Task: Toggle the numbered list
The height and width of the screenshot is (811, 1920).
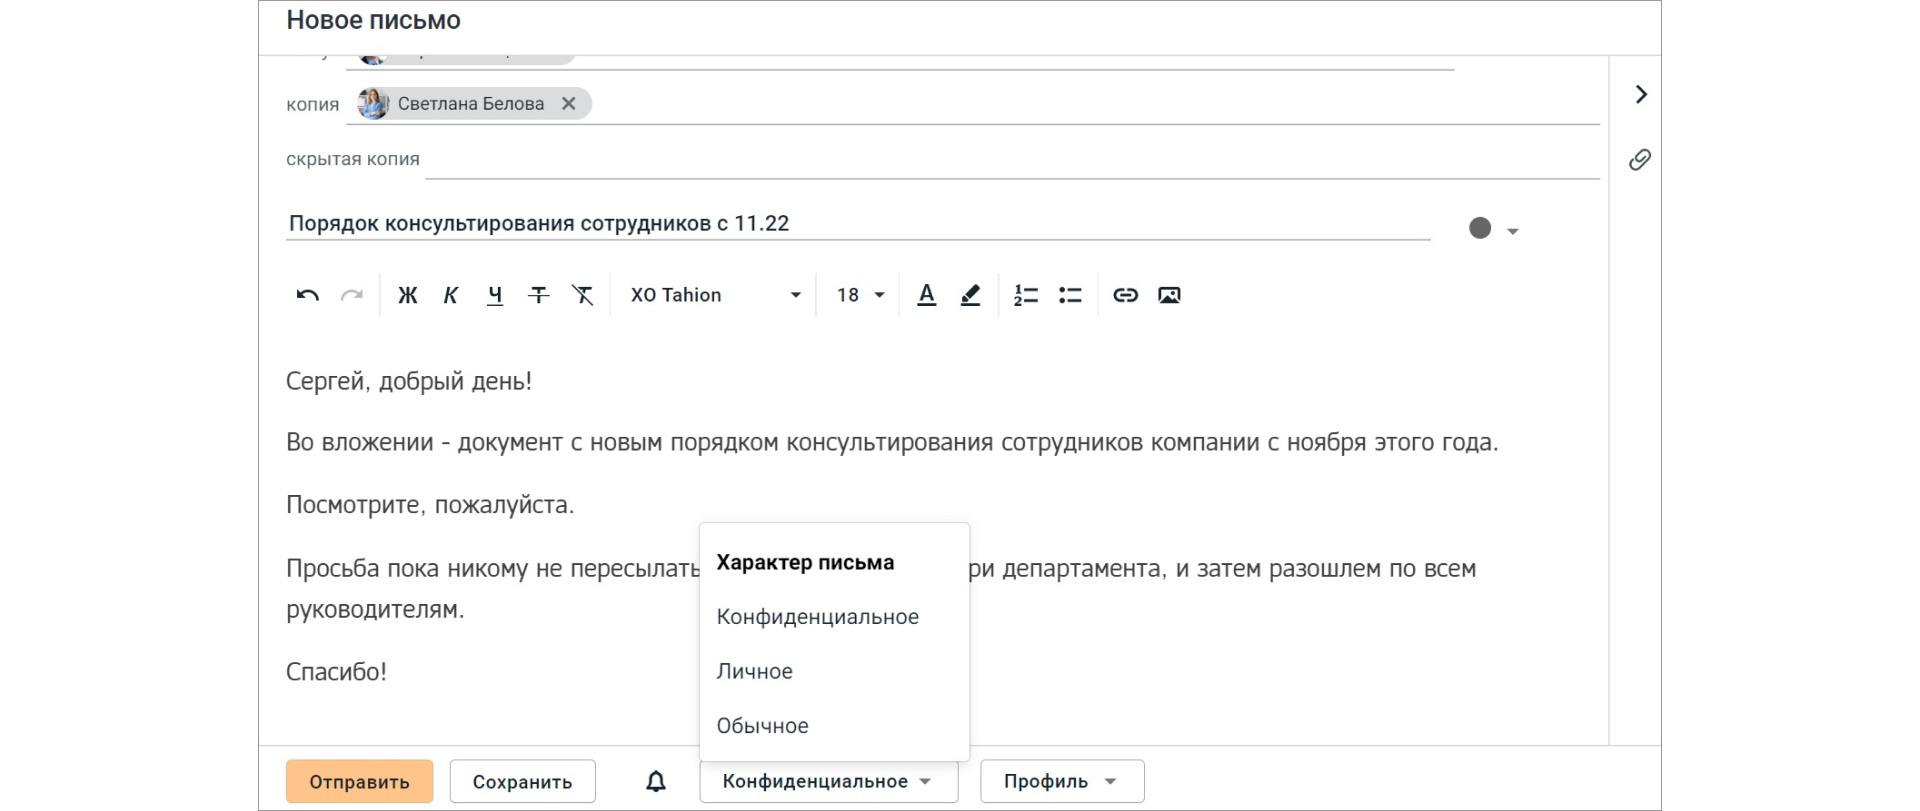Action: [1026, 295]
